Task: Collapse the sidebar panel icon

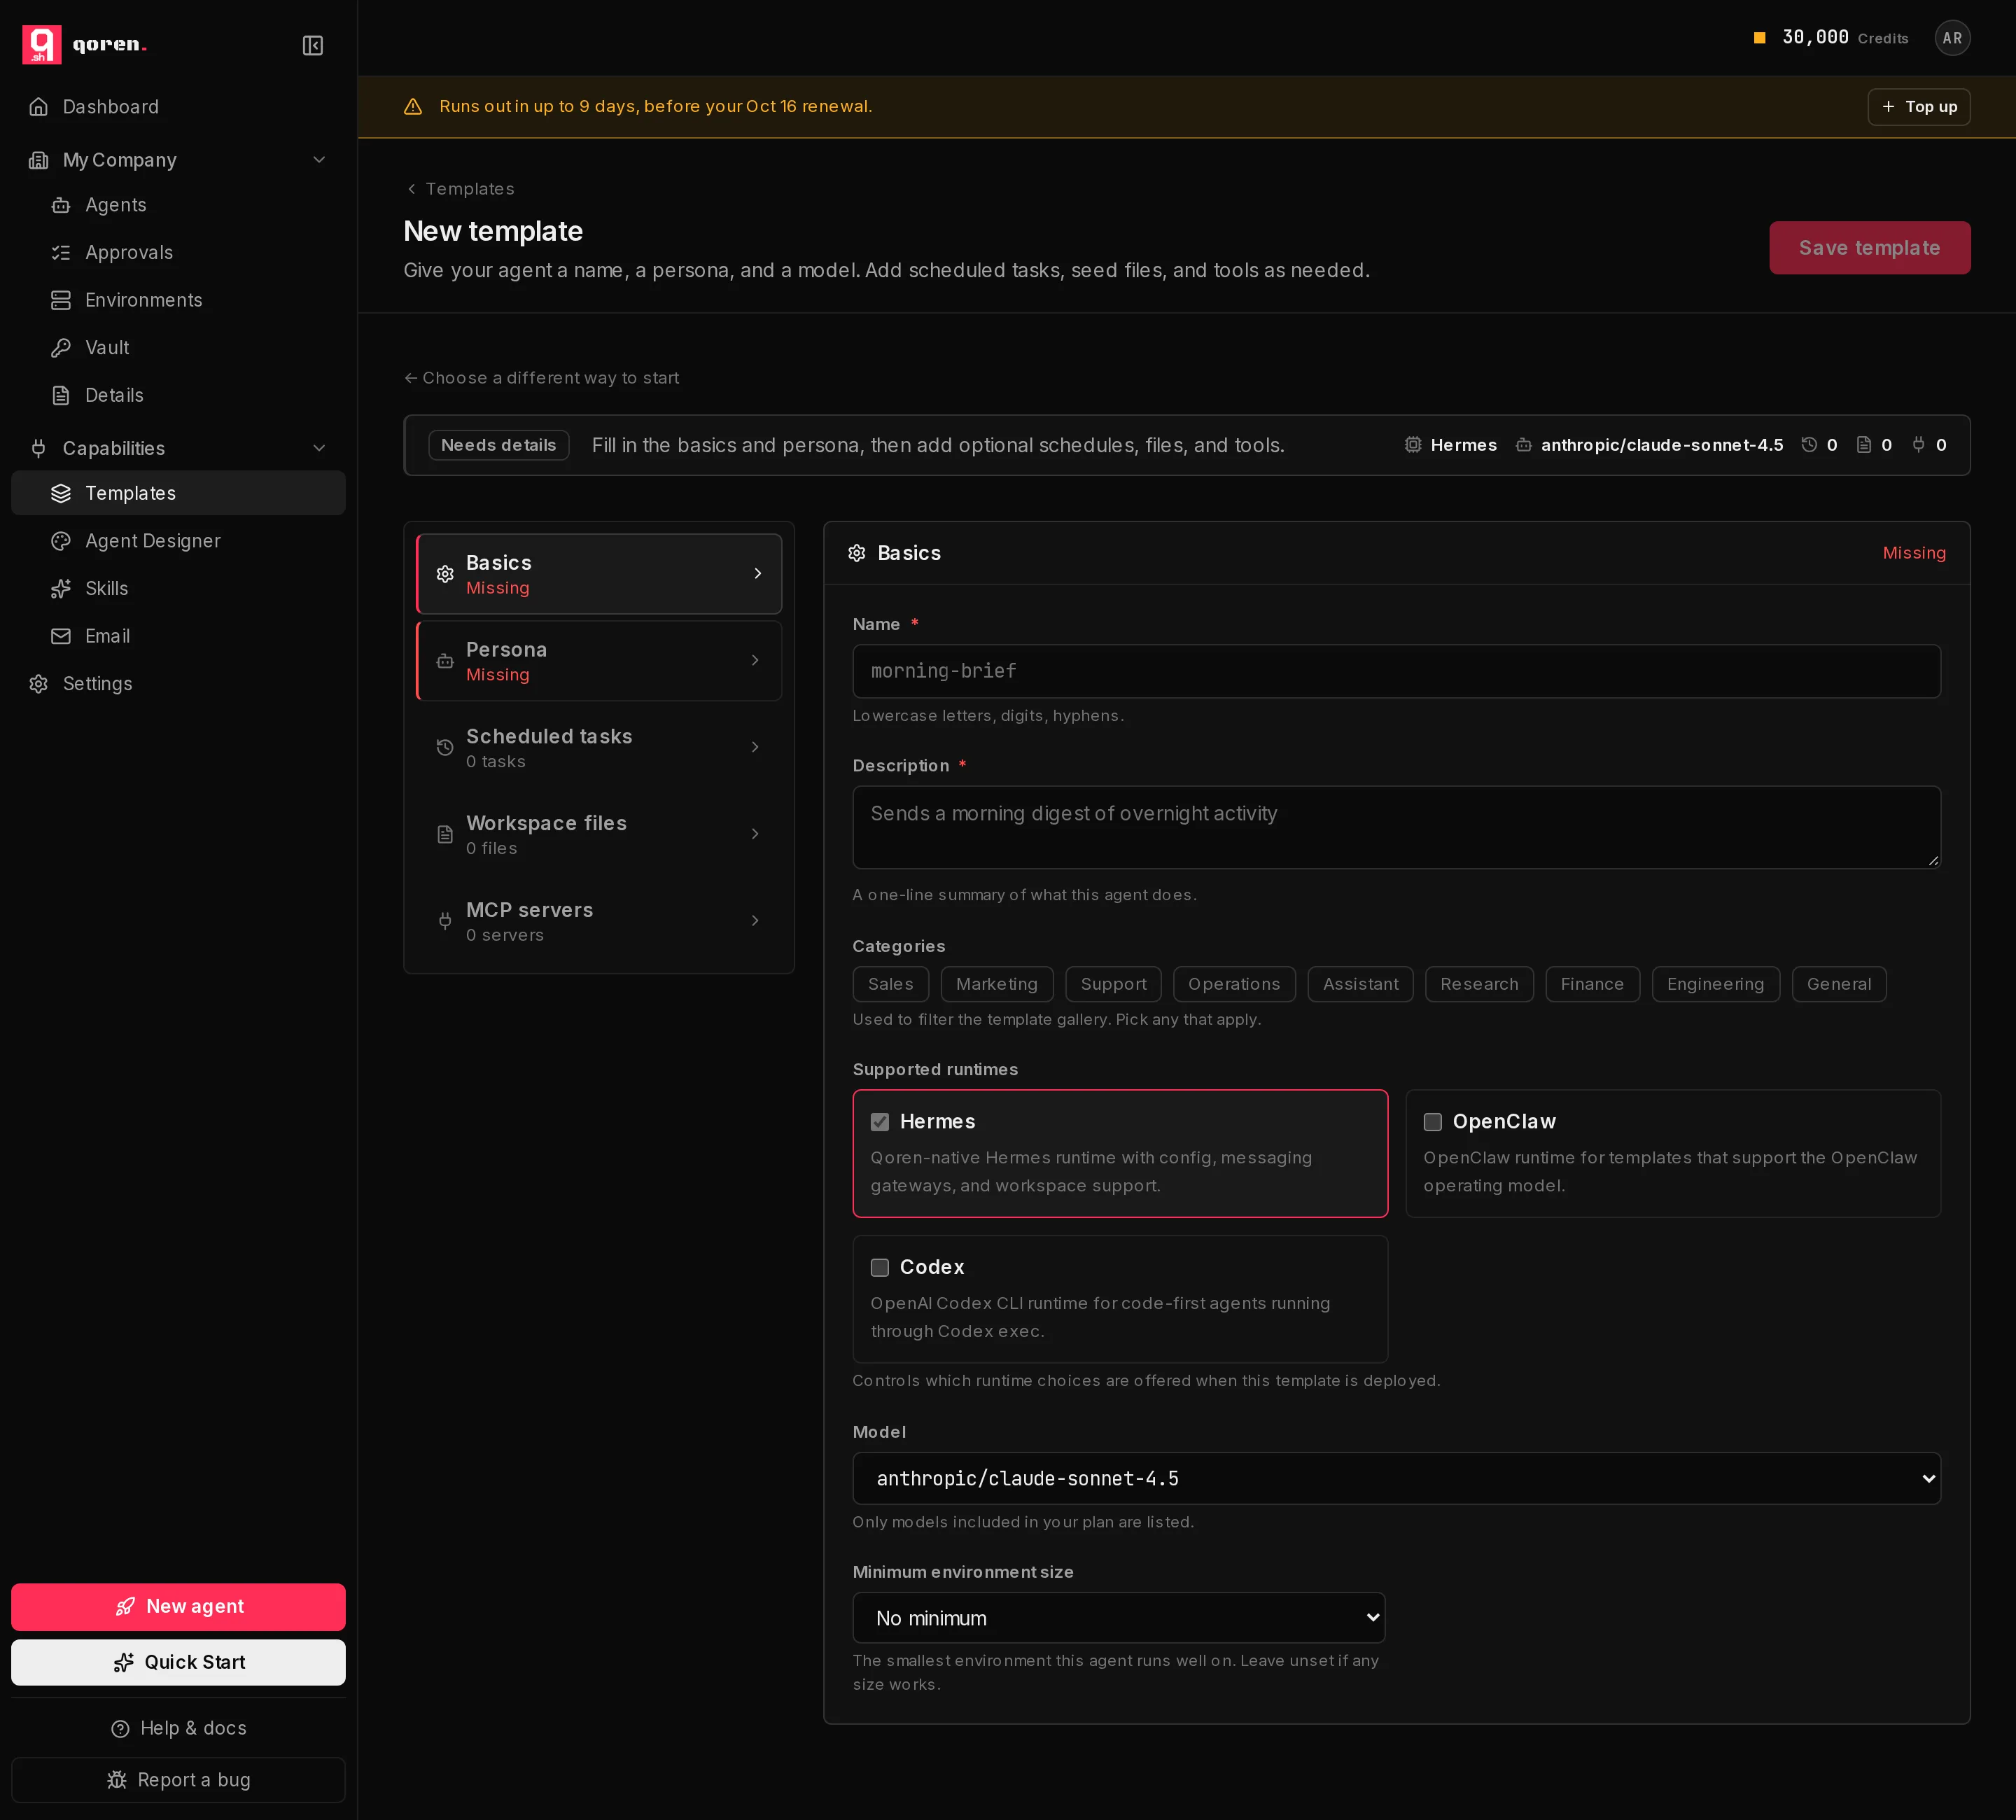Action: pyautogui.click(x=313, y=45)
